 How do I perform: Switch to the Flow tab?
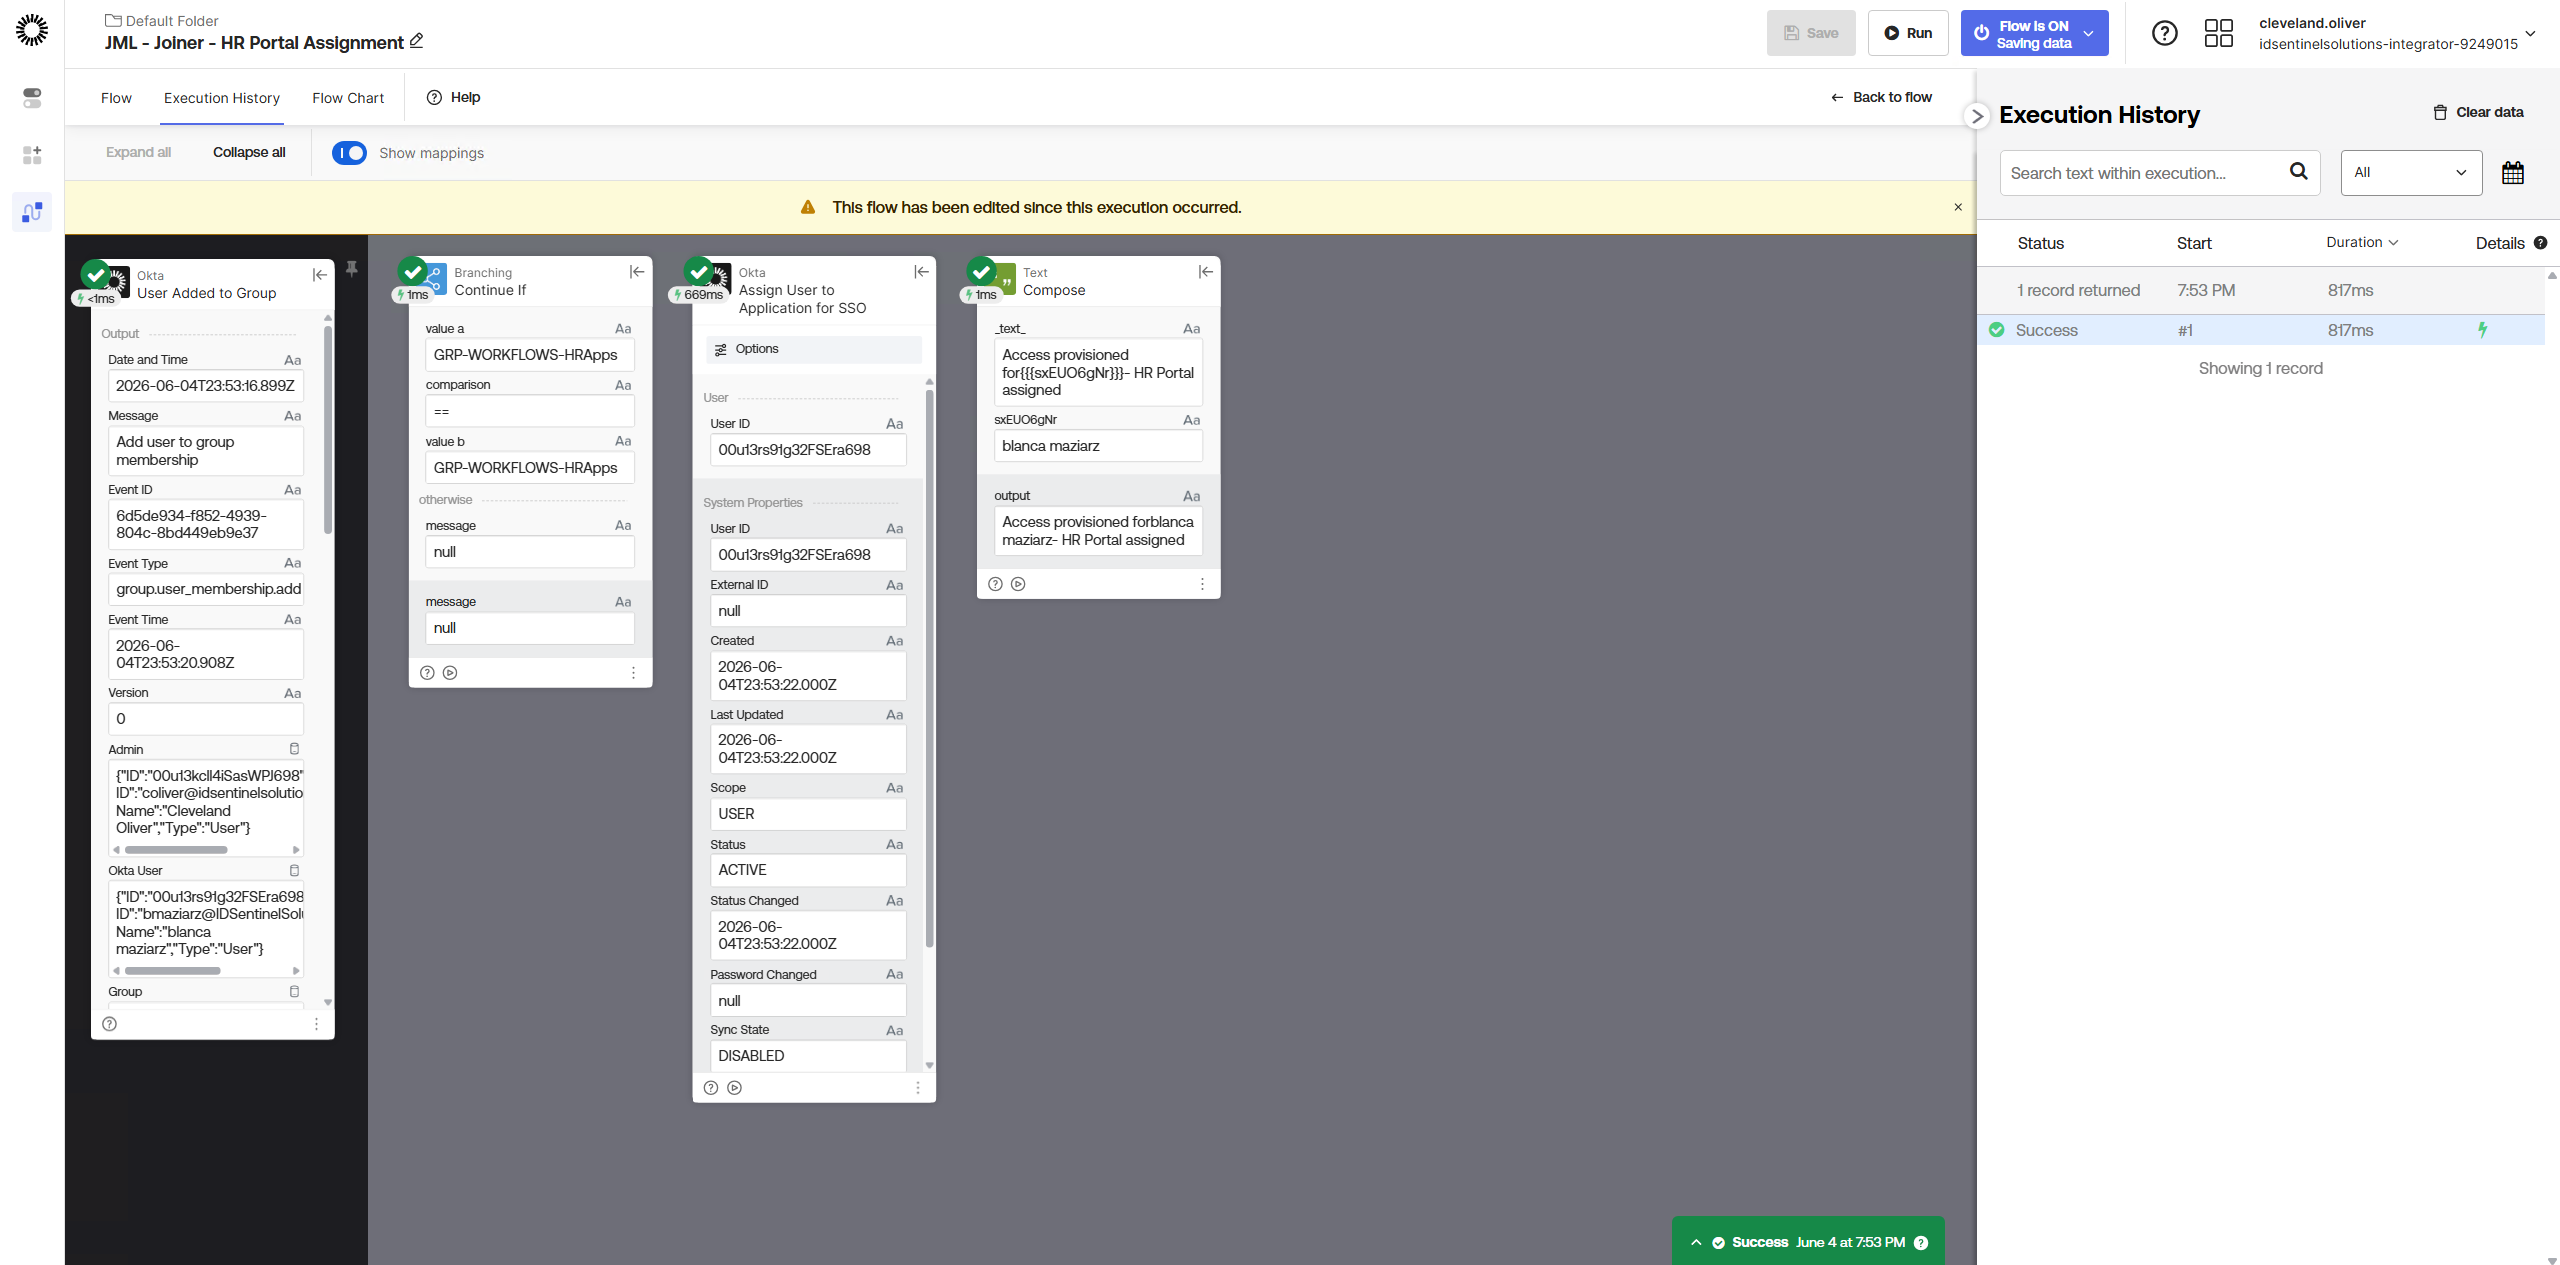pyautogui.click(x=116, y=98)
